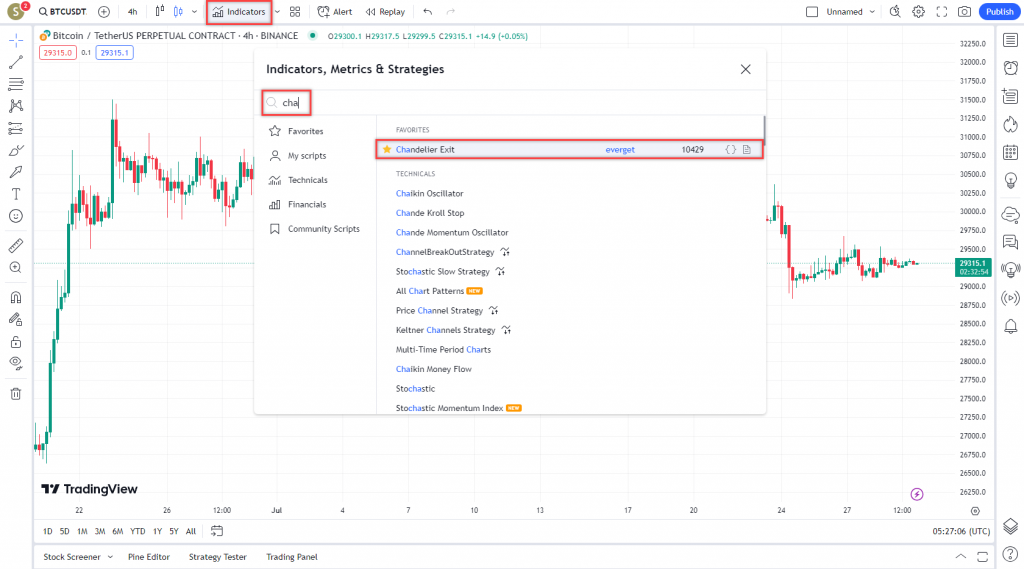Image resolution: width=1024 pixels, height=569 pixels.
Task: Set range to All
Action: 191,532
